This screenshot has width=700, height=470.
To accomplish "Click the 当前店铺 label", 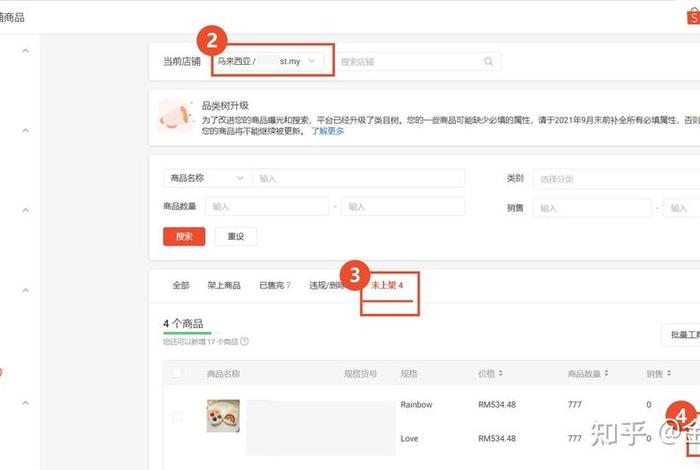I will click(x=182, y=62).
